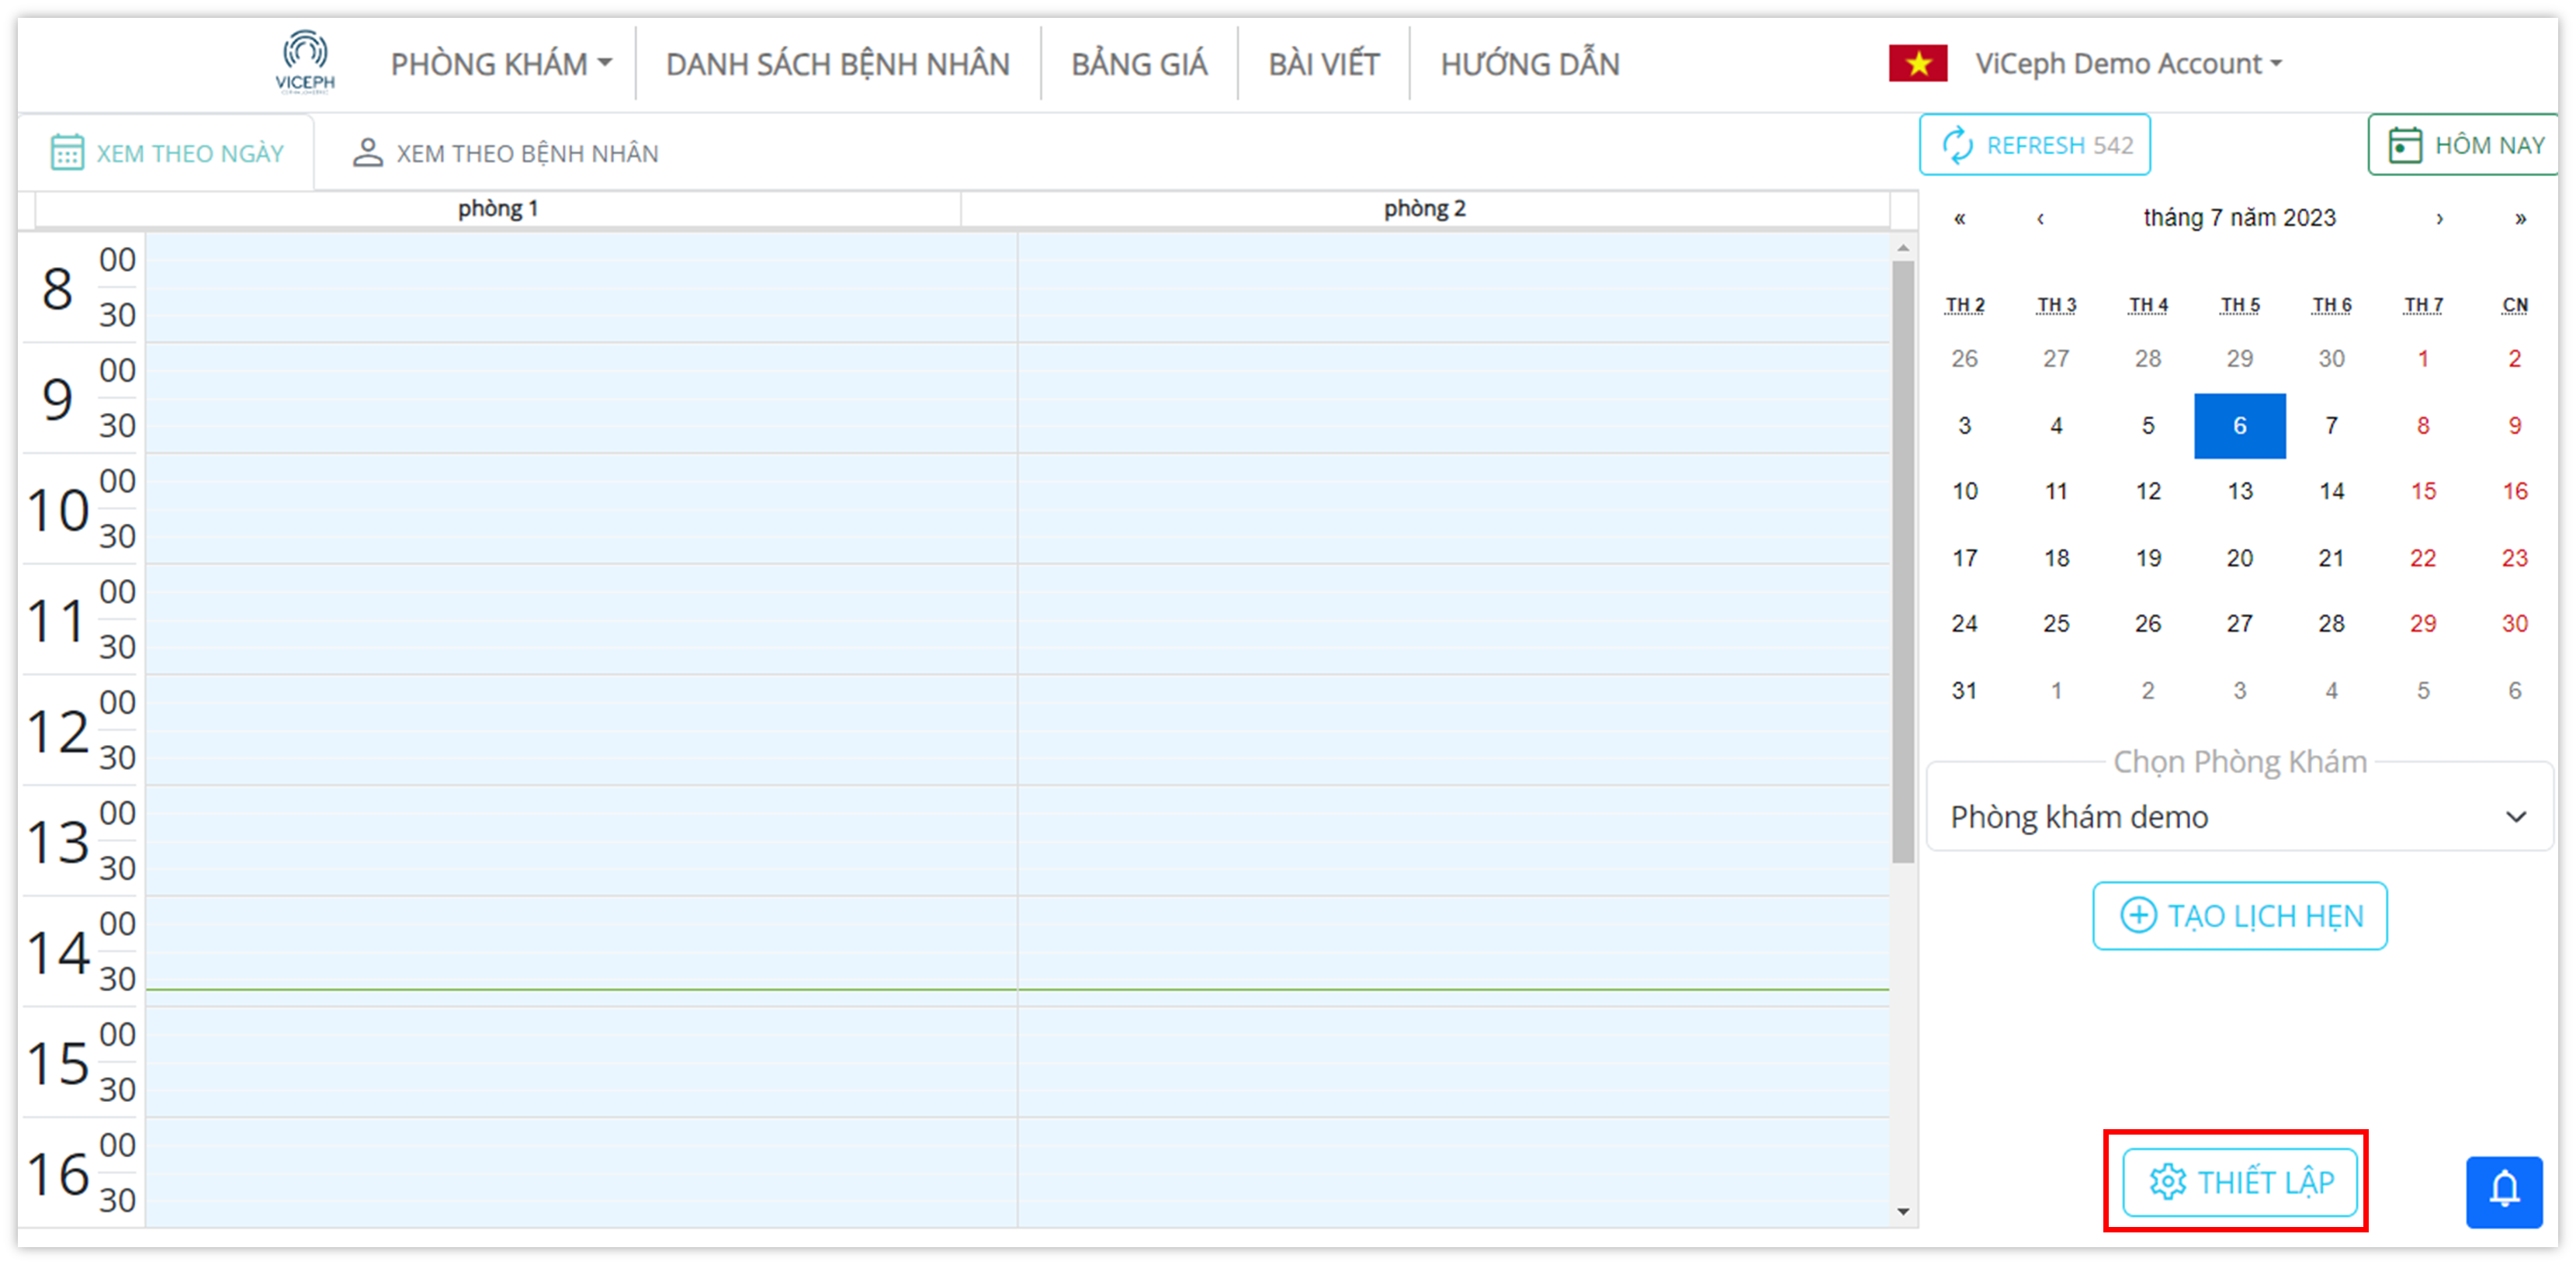The height and width of the screenshot is (1265, 2576).
Task: Pick date 26 in the 24–30 row
Action: [2147, 624]
